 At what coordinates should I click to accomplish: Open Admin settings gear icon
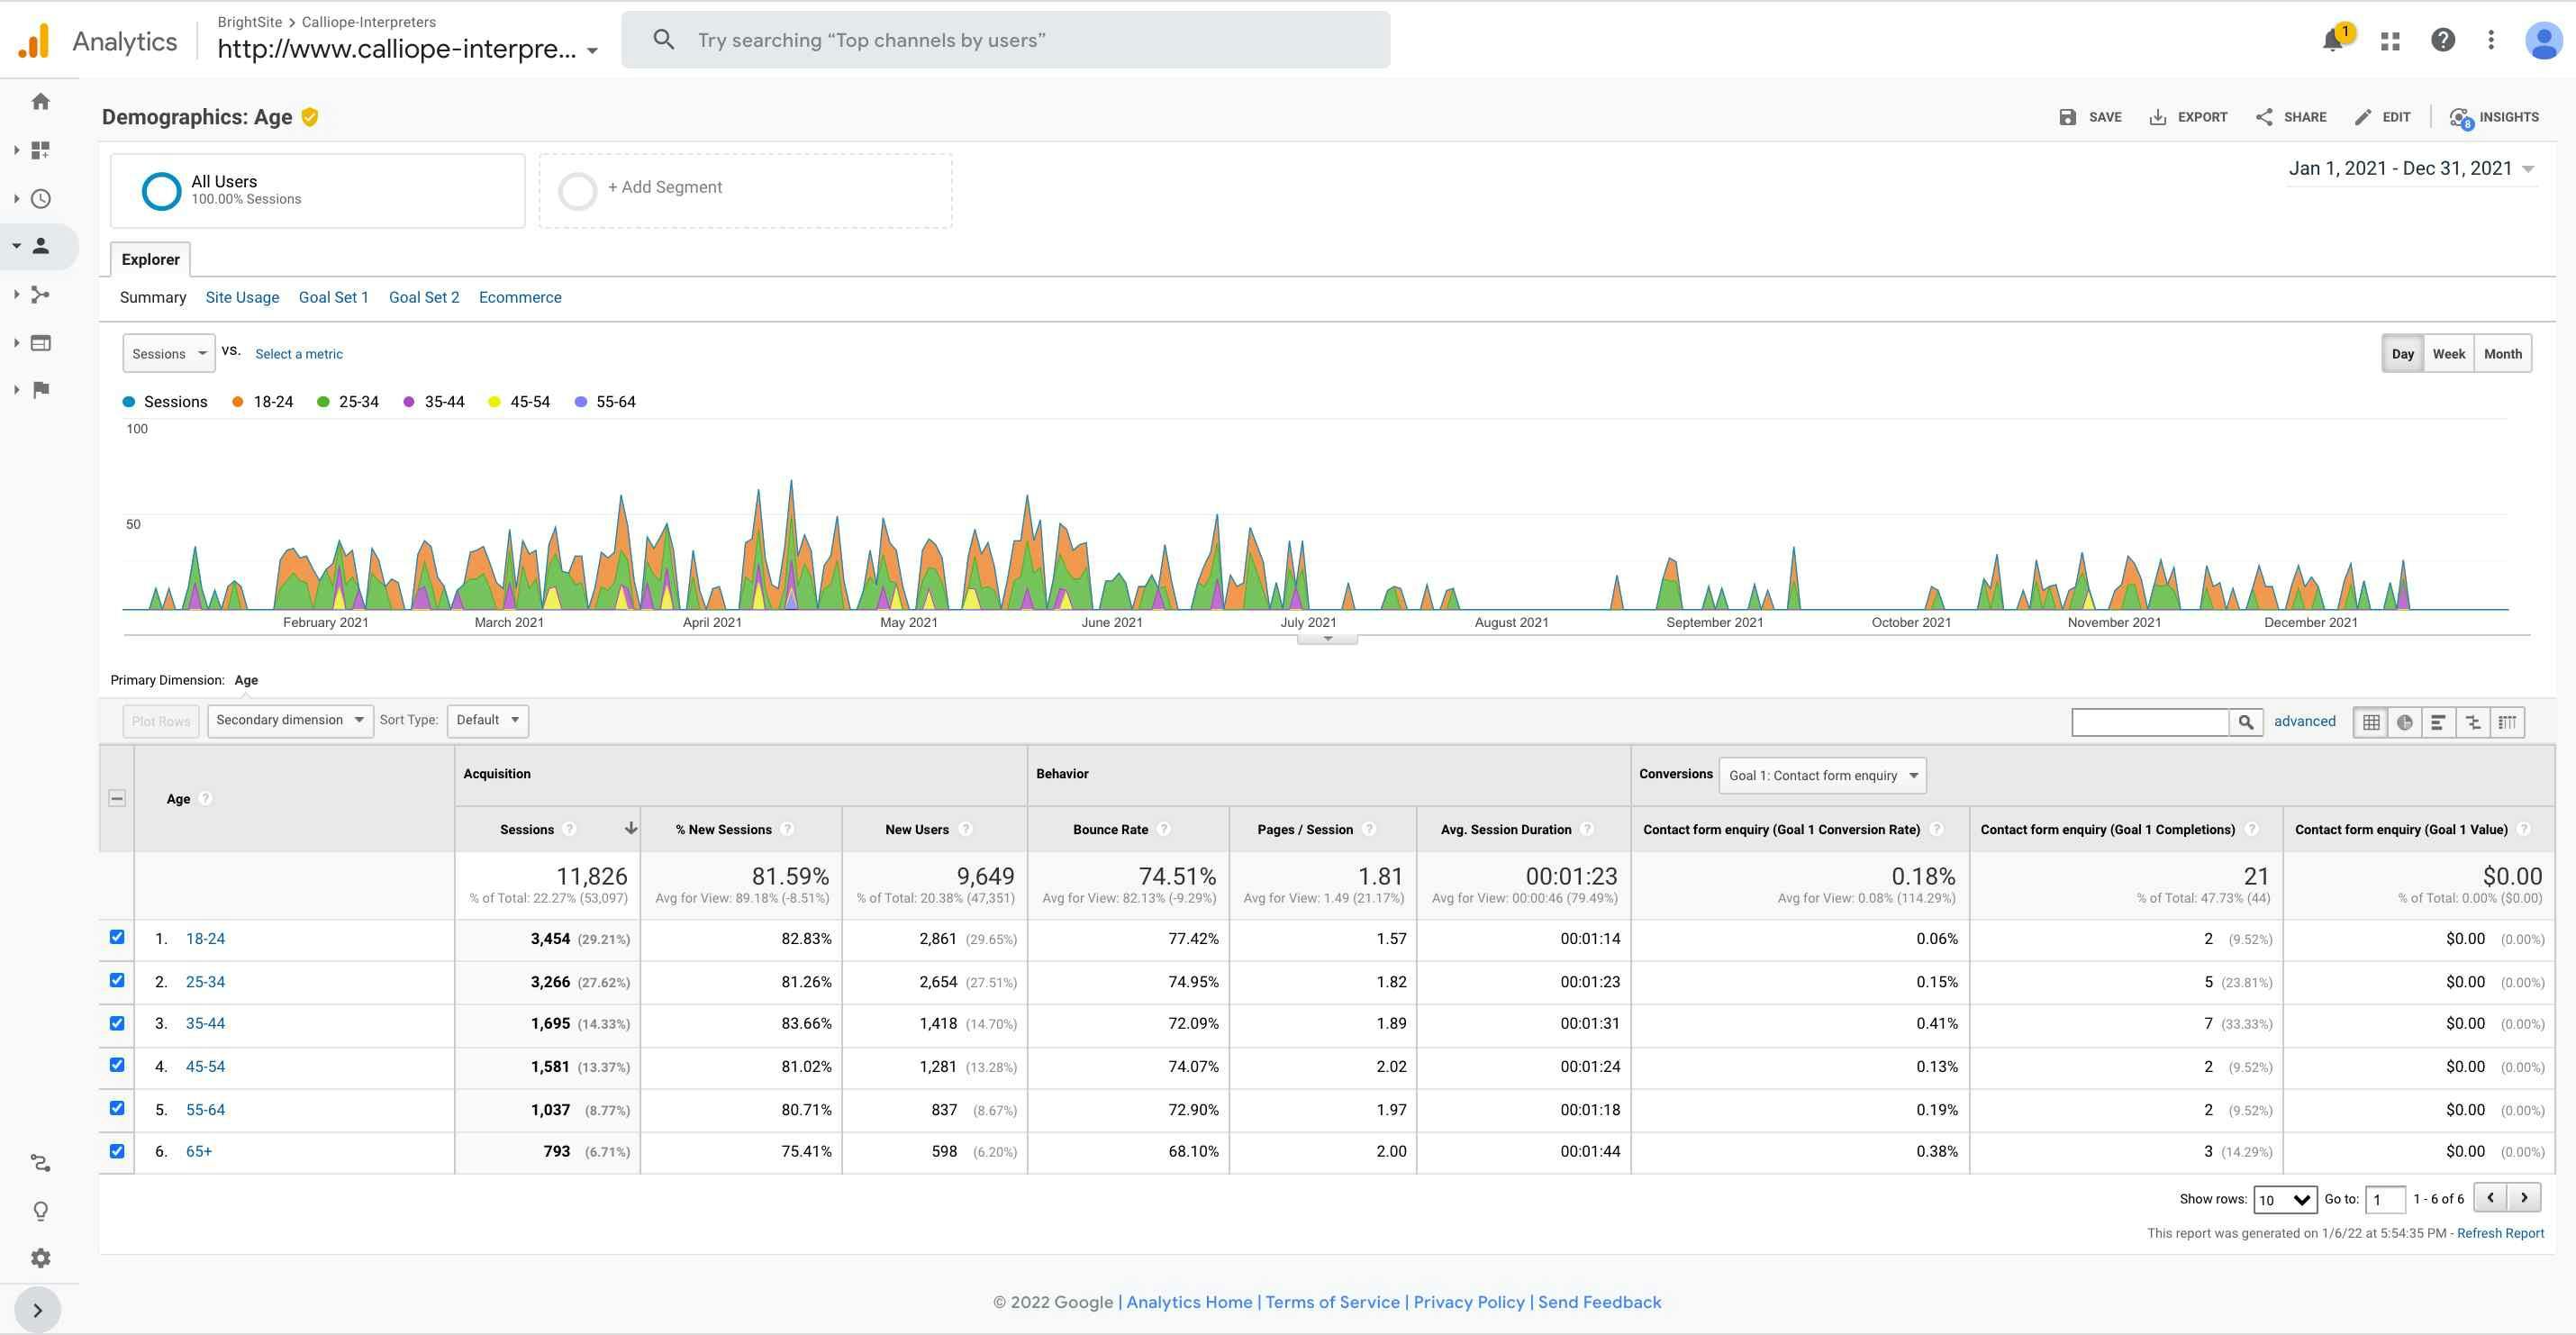click(x=41, y=1258)
